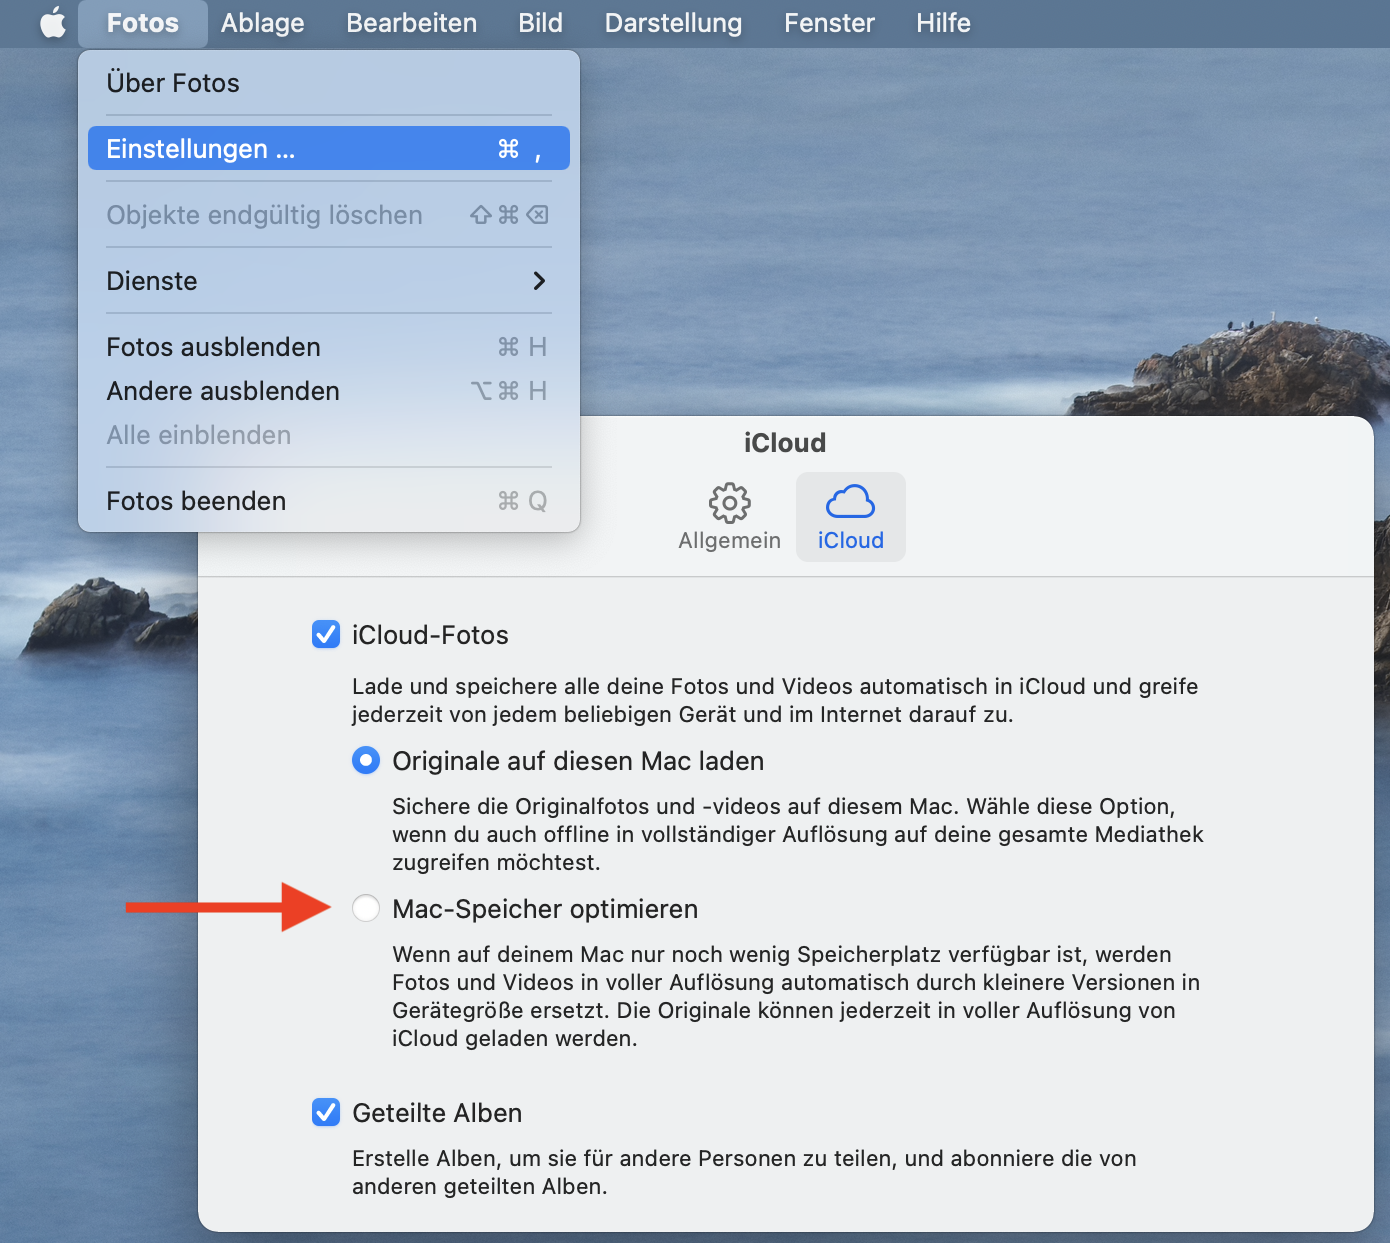Open the Bearbeiten menu

click(412, 23)
